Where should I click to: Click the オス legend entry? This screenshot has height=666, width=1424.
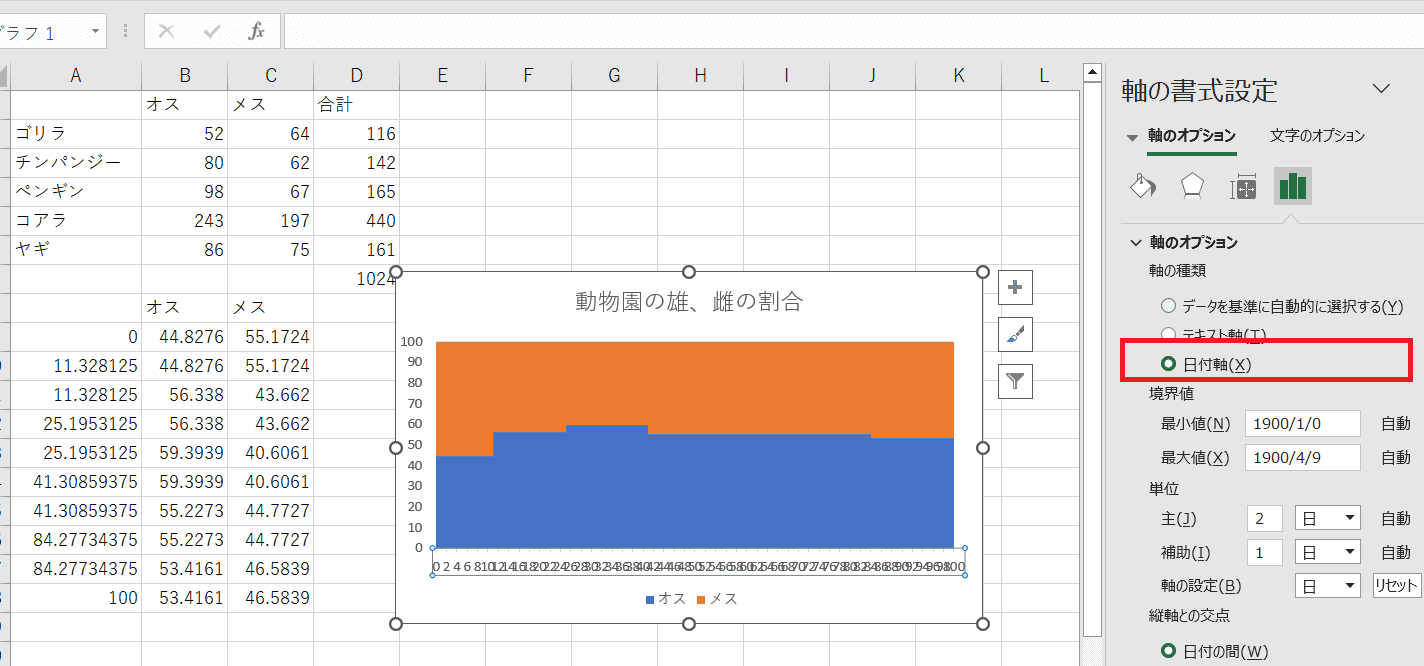point(665,599)
